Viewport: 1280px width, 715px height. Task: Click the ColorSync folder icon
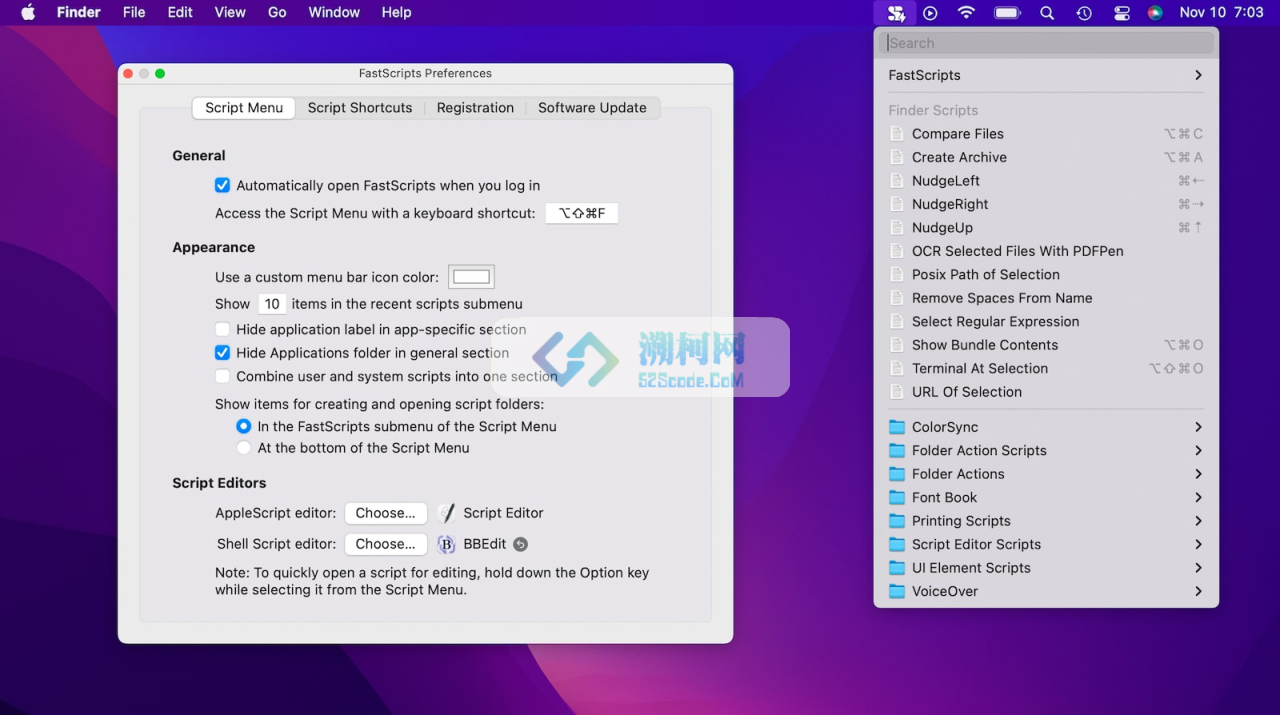pos(897,427)
